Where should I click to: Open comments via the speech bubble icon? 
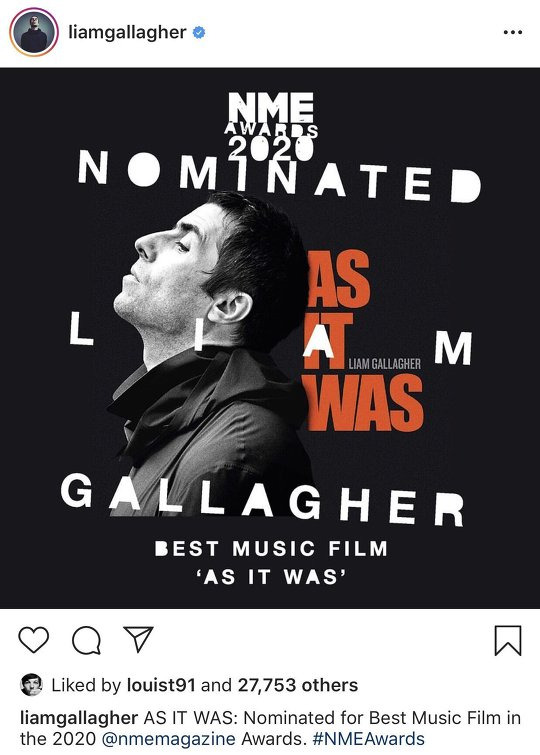pyautogui.click(x=86, y=640)
